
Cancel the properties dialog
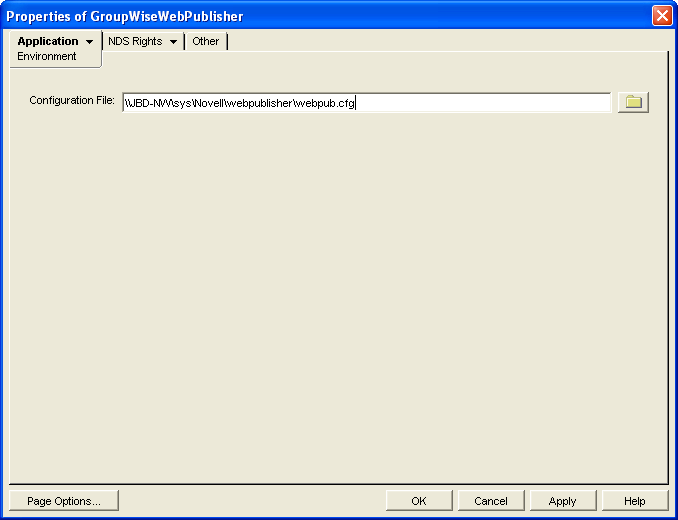[491, 501]
